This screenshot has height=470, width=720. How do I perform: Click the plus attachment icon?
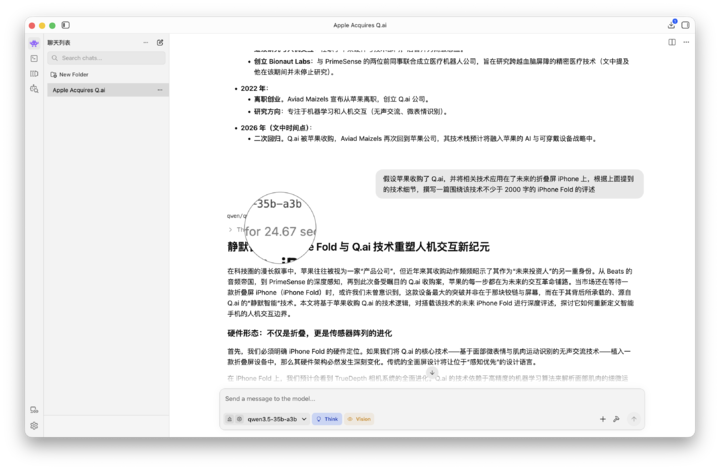pyautogui.click(x=602, y=419)
